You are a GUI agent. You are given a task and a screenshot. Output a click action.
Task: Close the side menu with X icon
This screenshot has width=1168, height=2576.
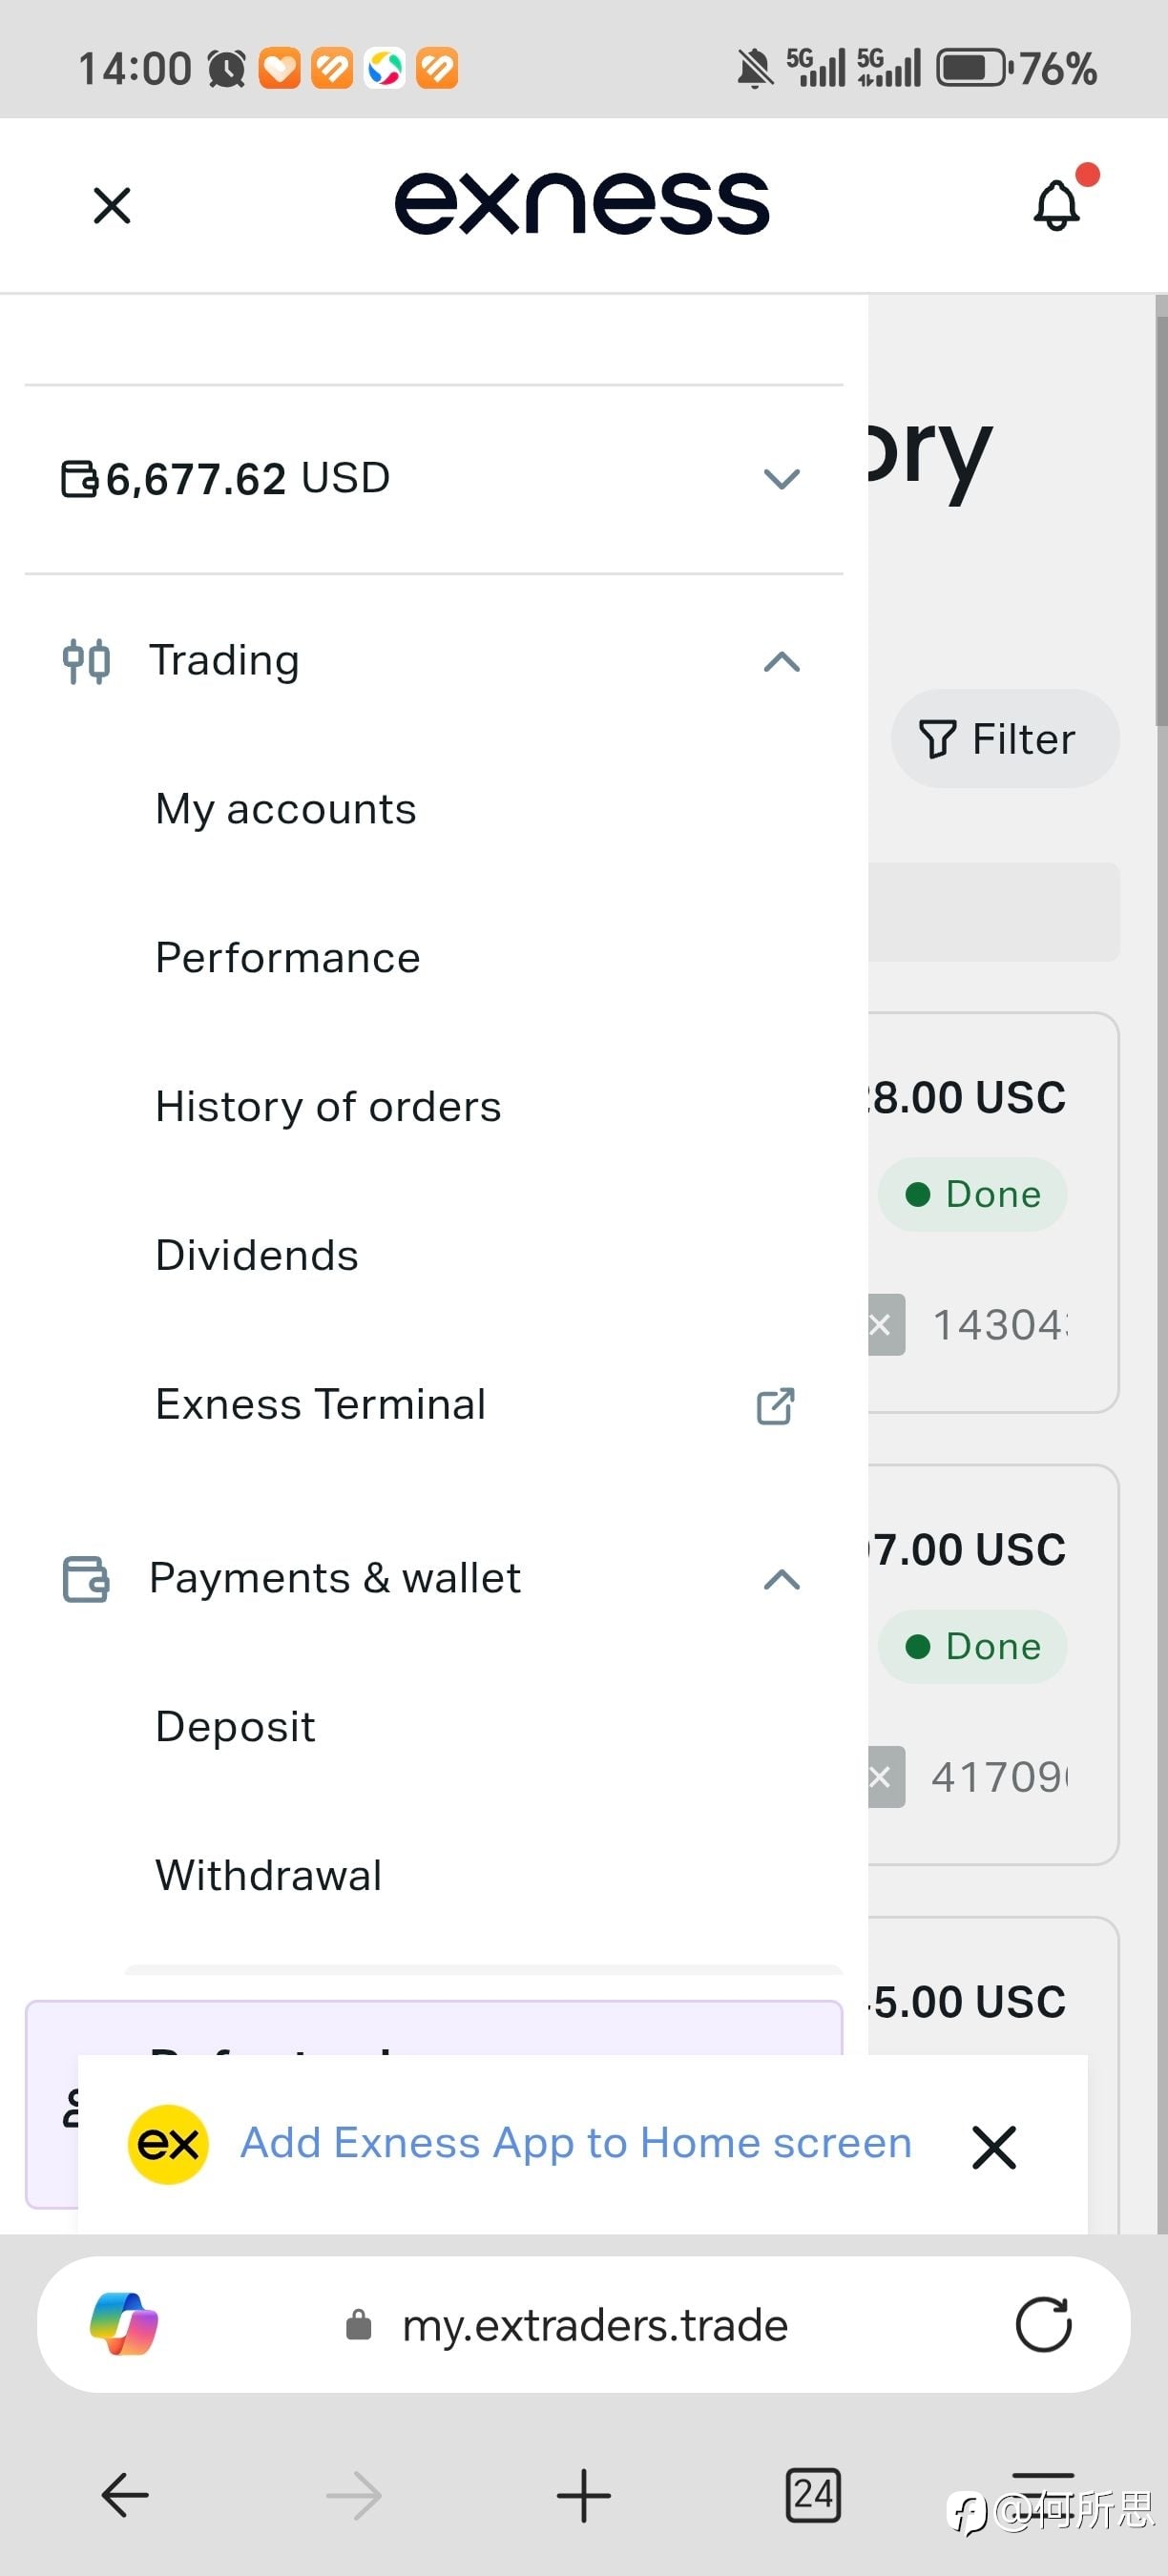[x=112, y=206]
